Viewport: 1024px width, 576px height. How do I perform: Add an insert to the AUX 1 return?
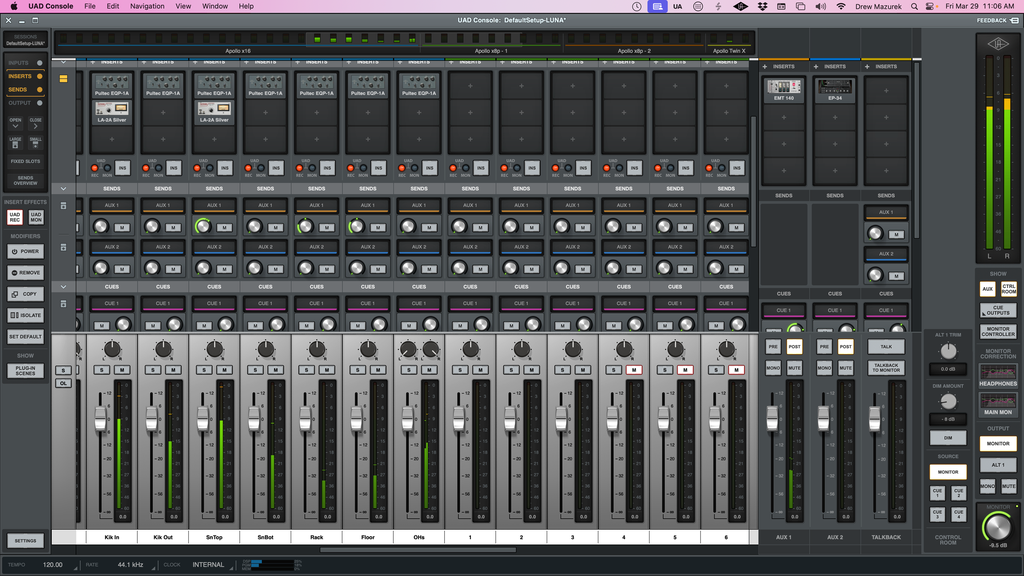coord(765,67)
